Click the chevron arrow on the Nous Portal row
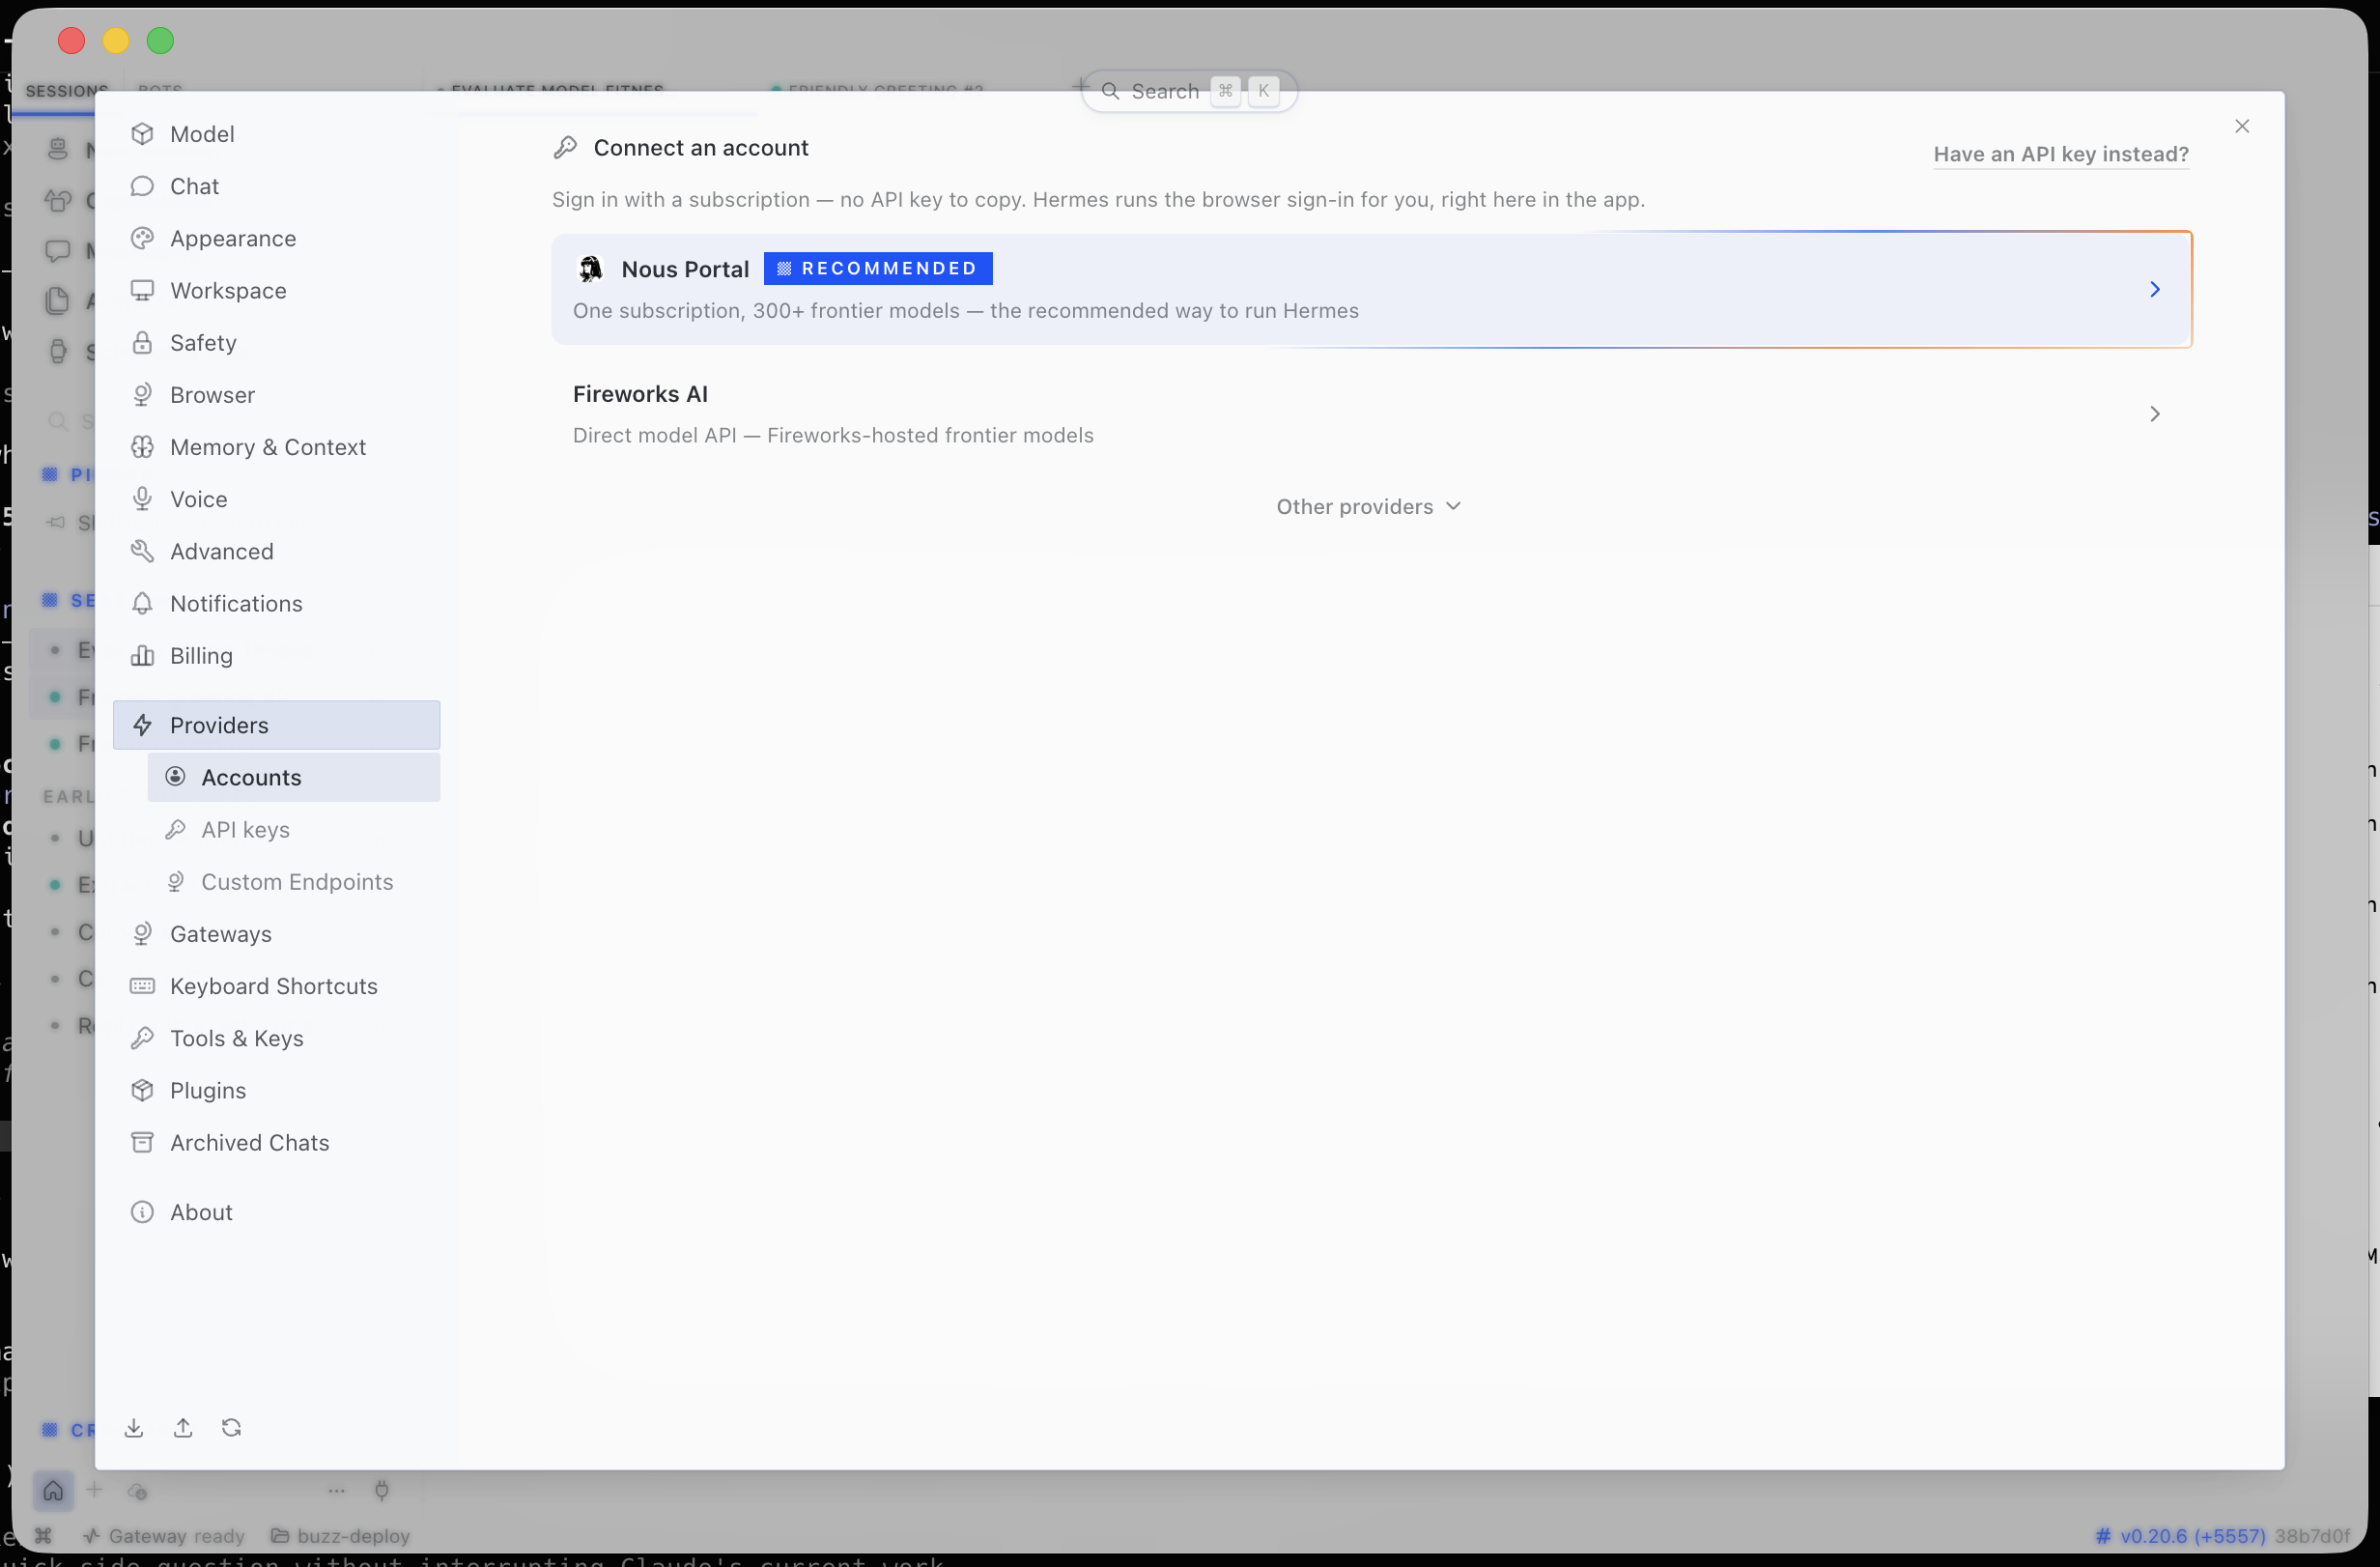Image resolution: width=2380 pixels, height=1567 pixels. pos(2155,289)
